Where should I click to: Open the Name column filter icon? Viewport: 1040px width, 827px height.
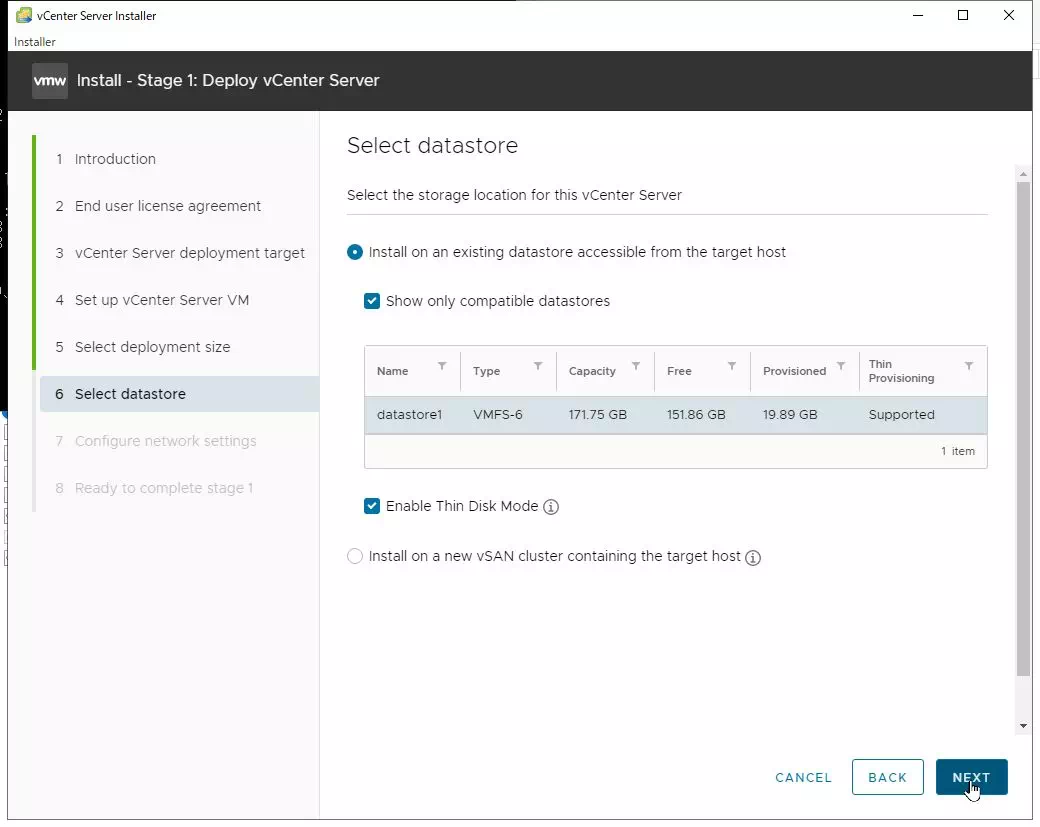[442, 366]
